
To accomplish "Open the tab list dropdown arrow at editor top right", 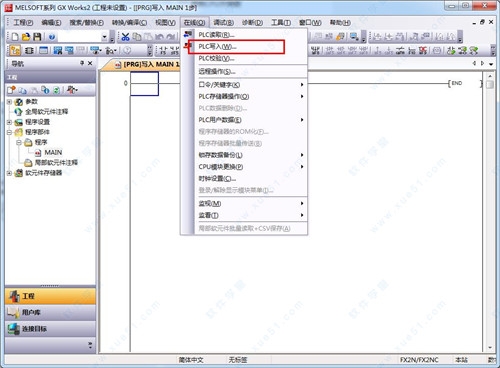I will pyautogui.click(x=491, y=64).
